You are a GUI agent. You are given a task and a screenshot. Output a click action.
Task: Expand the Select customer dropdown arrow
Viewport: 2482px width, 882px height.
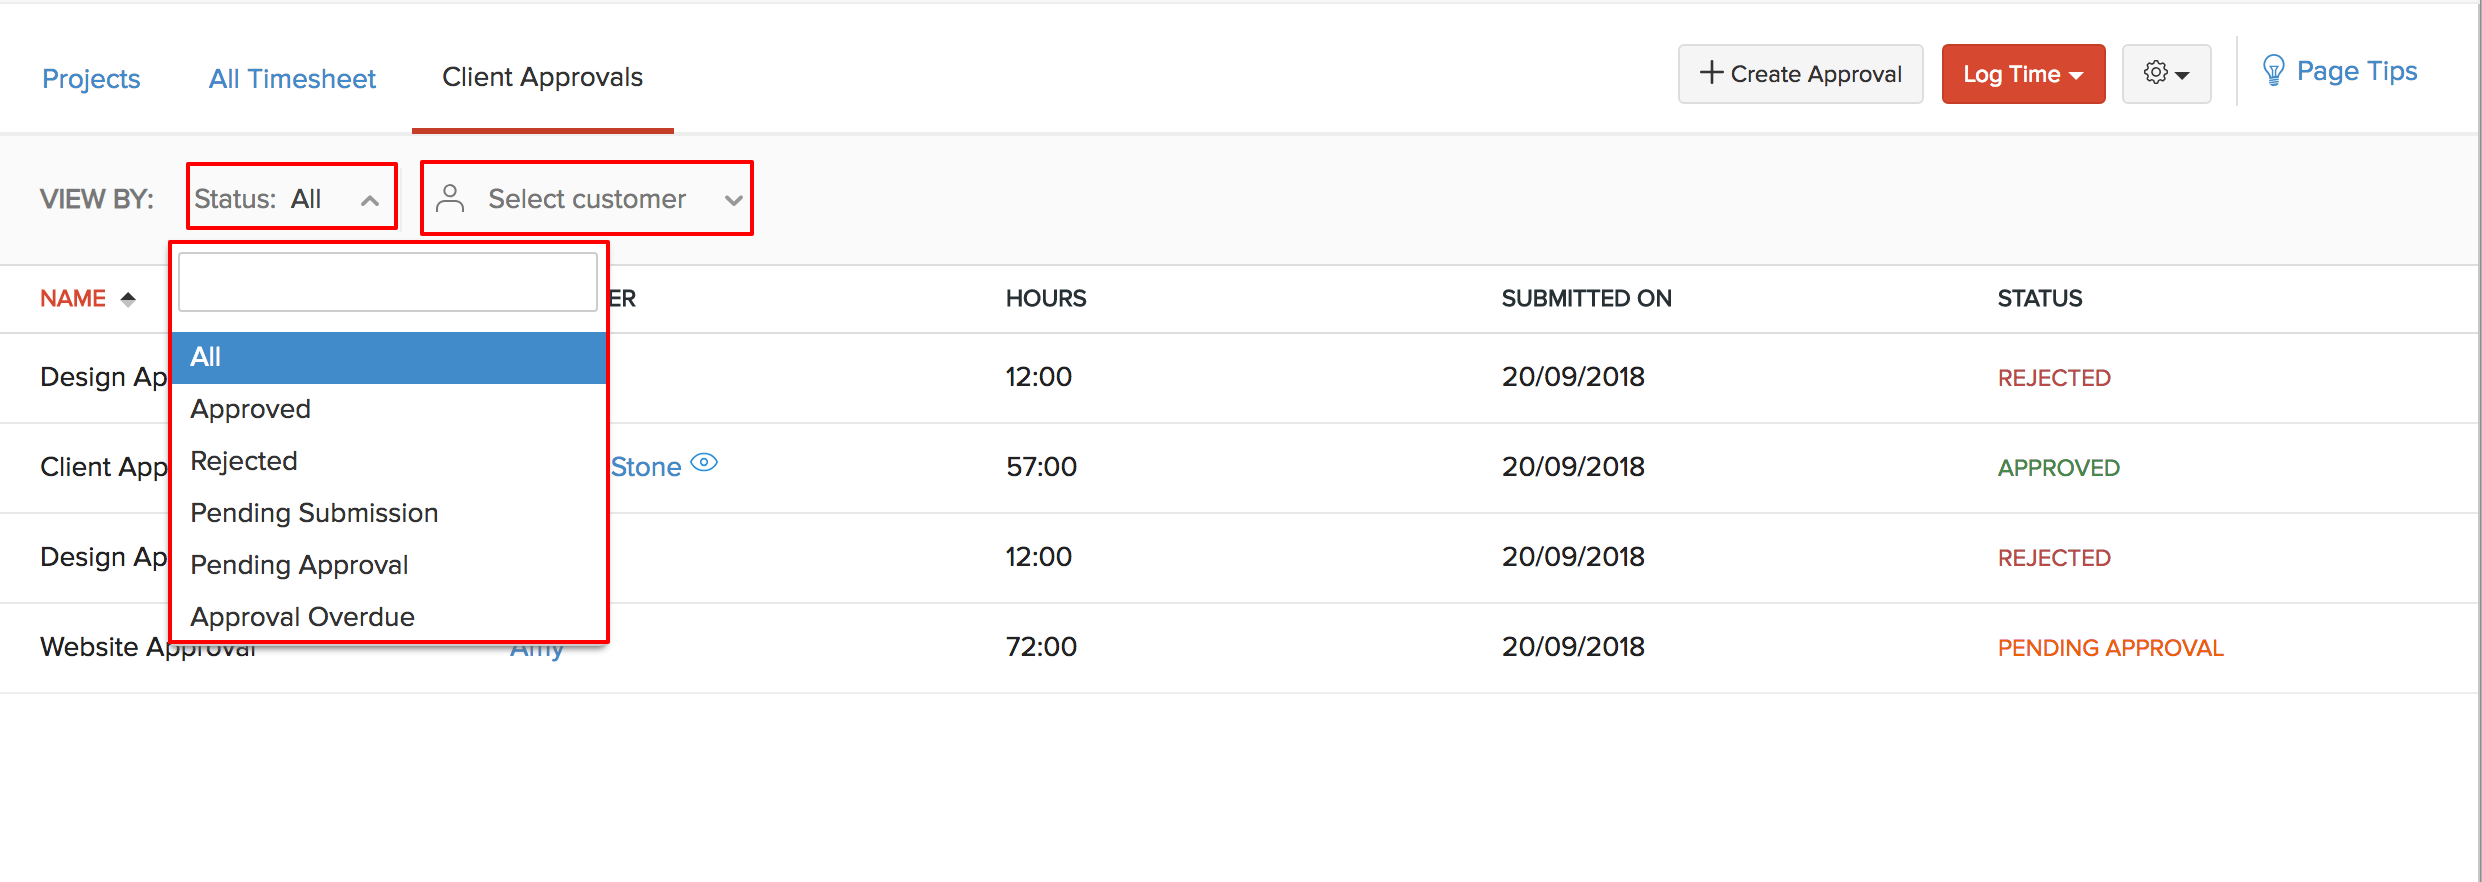coord(733,200)
